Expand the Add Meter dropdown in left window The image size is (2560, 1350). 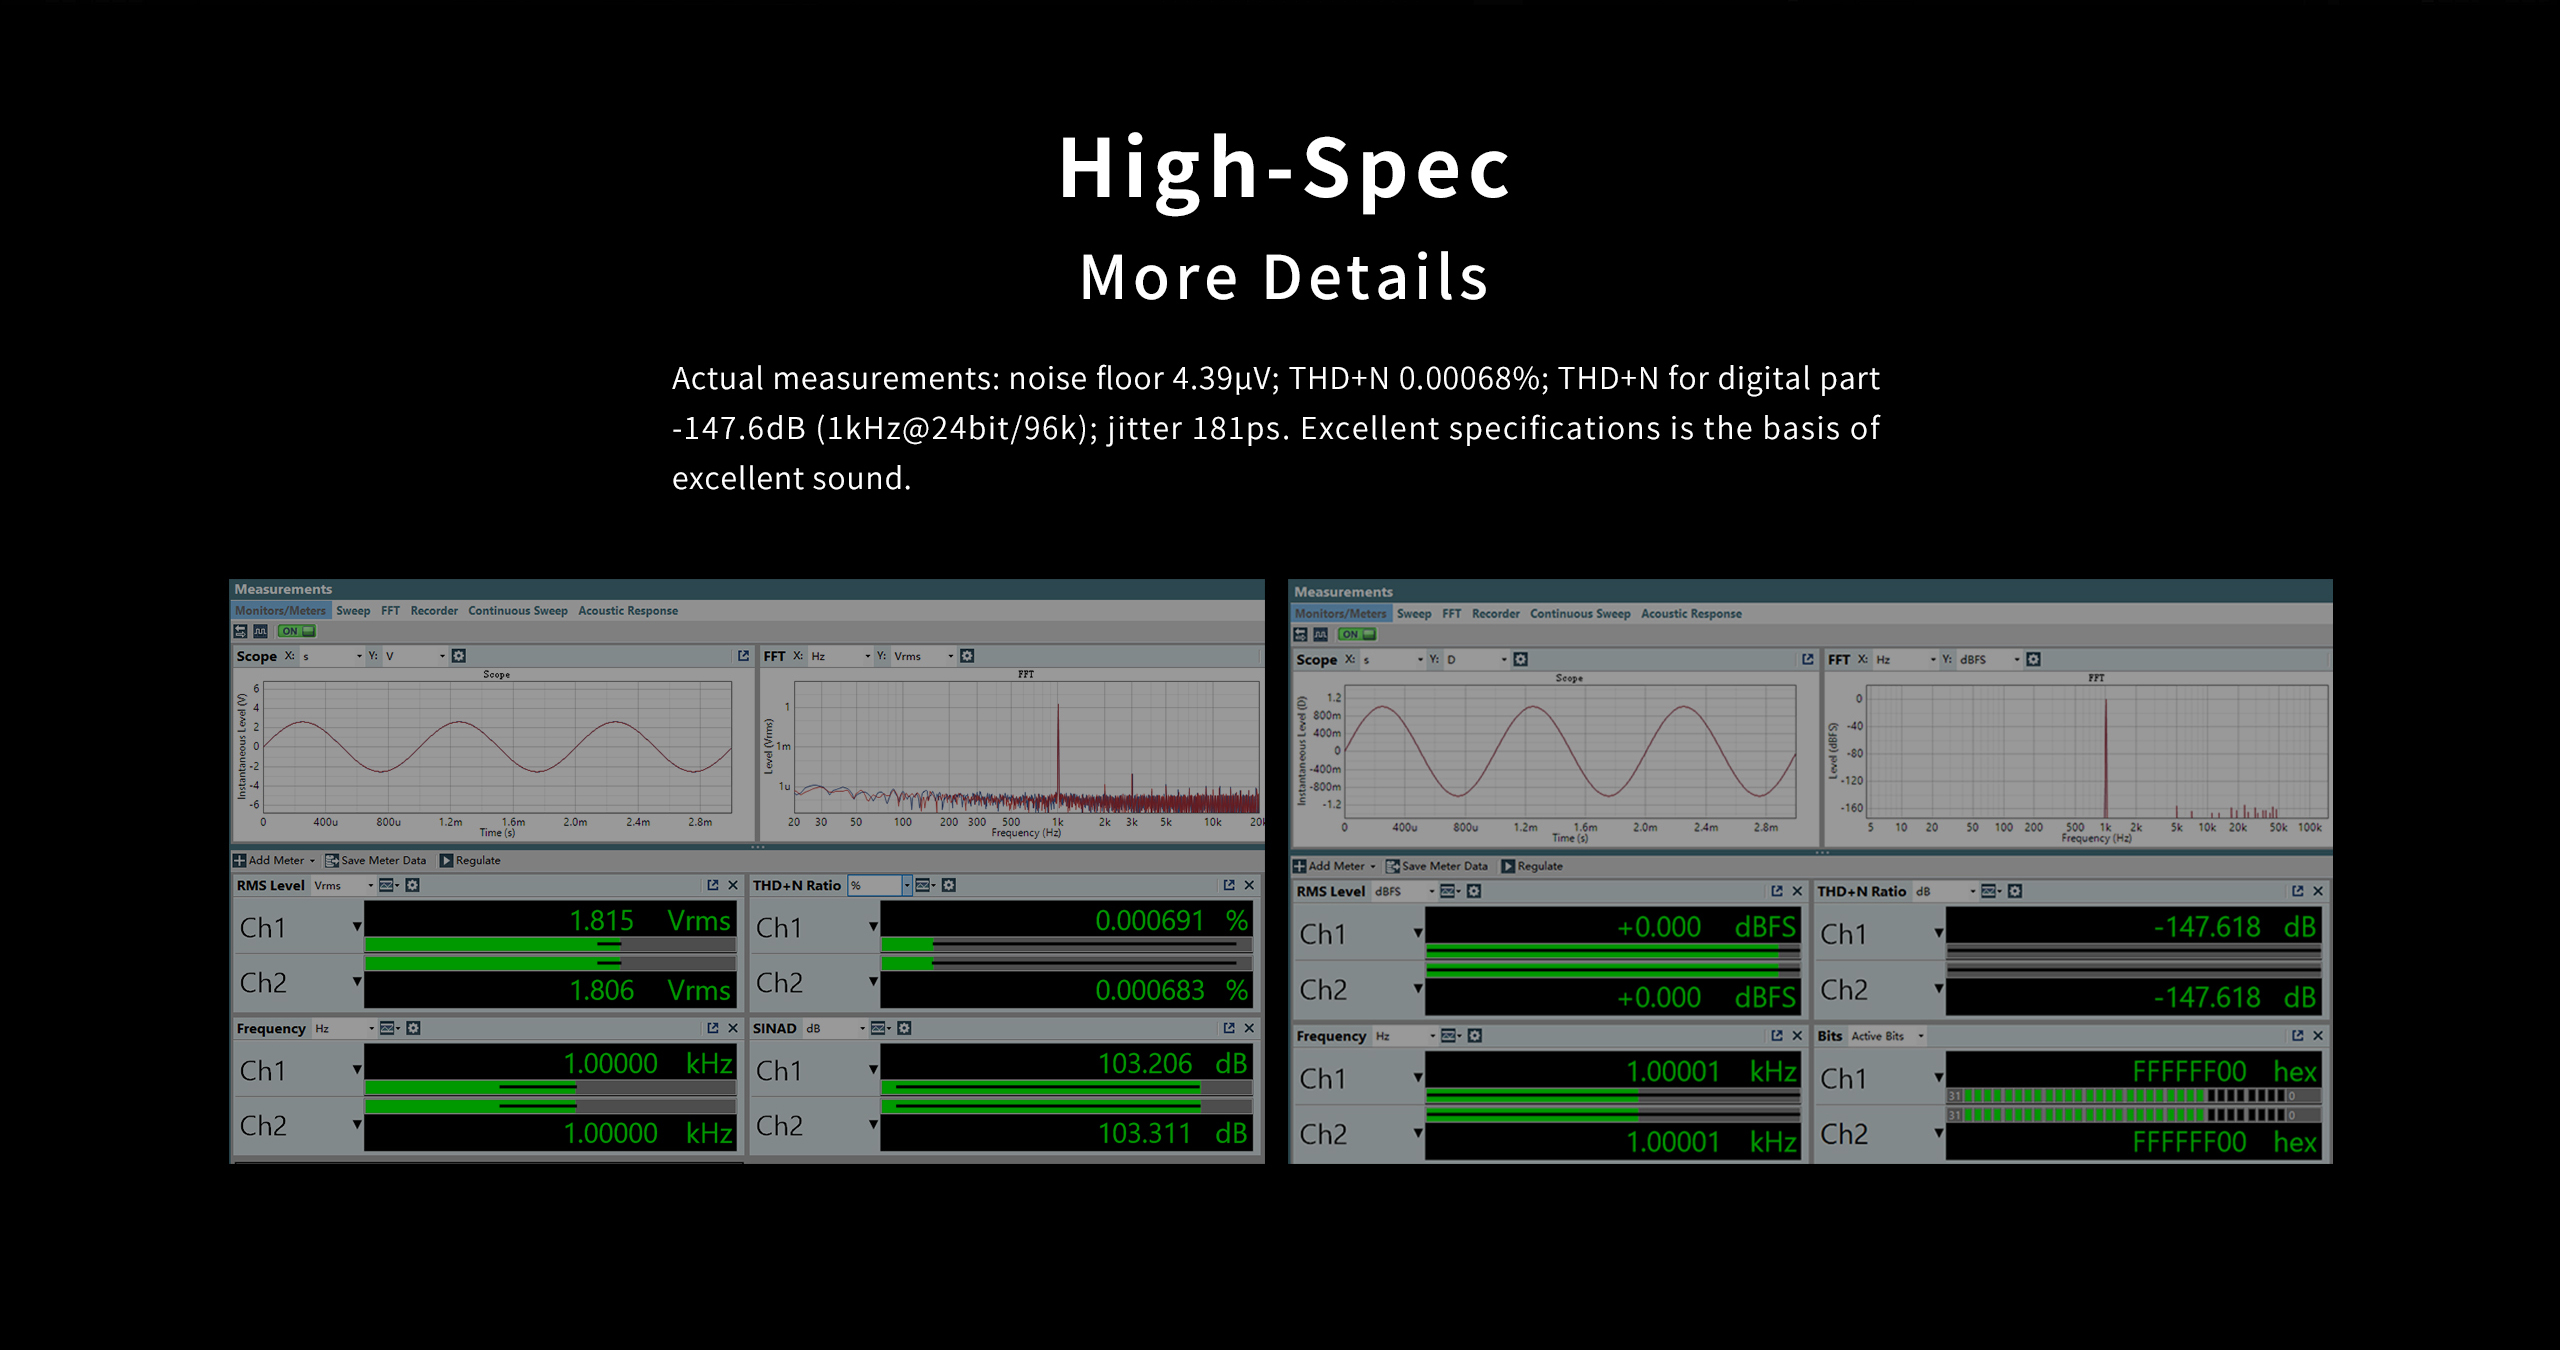click(312, 860)
